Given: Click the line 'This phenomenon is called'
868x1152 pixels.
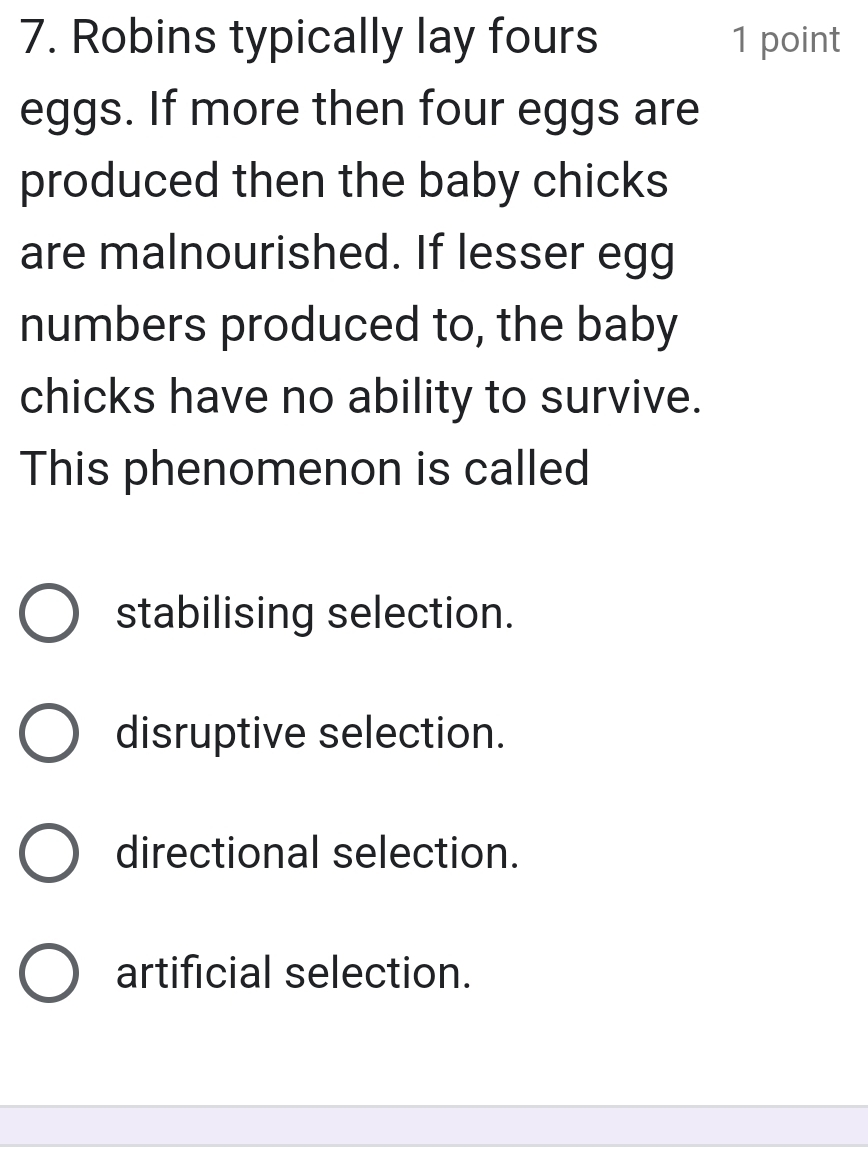Looking at the screenshot, I should [305, 468].
